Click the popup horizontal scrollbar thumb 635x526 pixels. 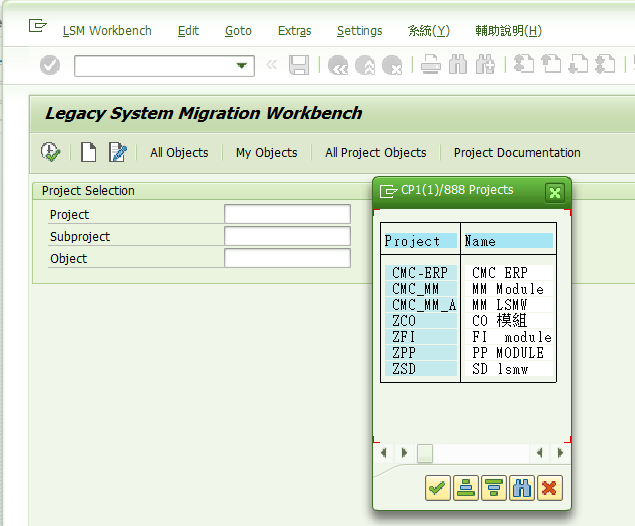(x=425, y=453)
